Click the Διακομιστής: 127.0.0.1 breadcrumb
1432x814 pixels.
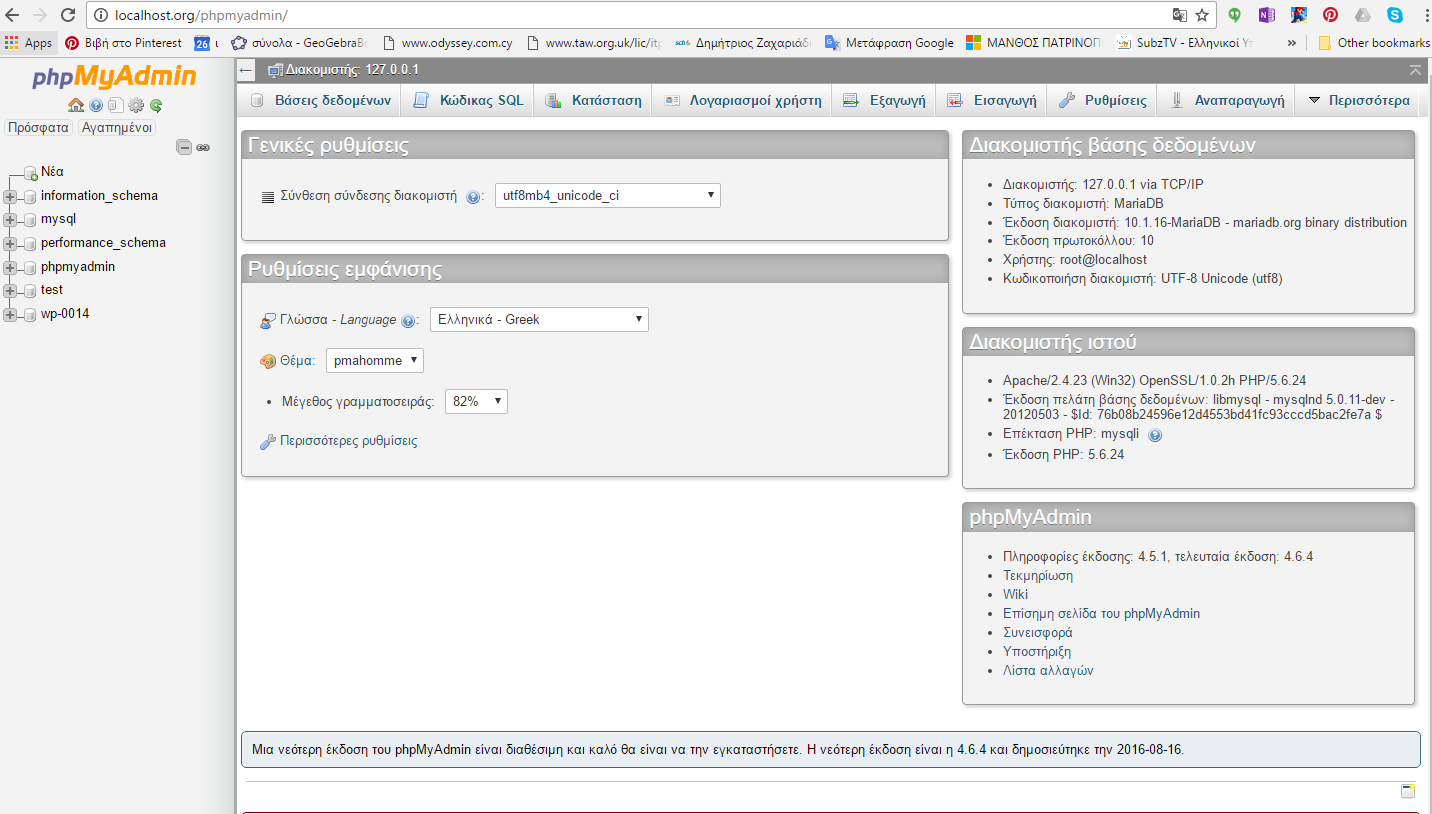point(352,70)
